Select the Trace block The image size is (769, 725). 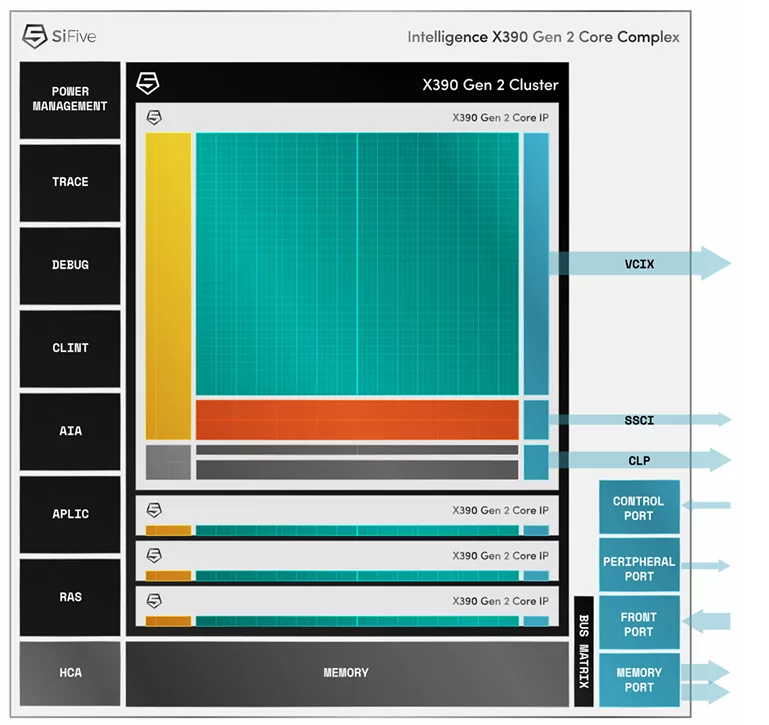70,182
